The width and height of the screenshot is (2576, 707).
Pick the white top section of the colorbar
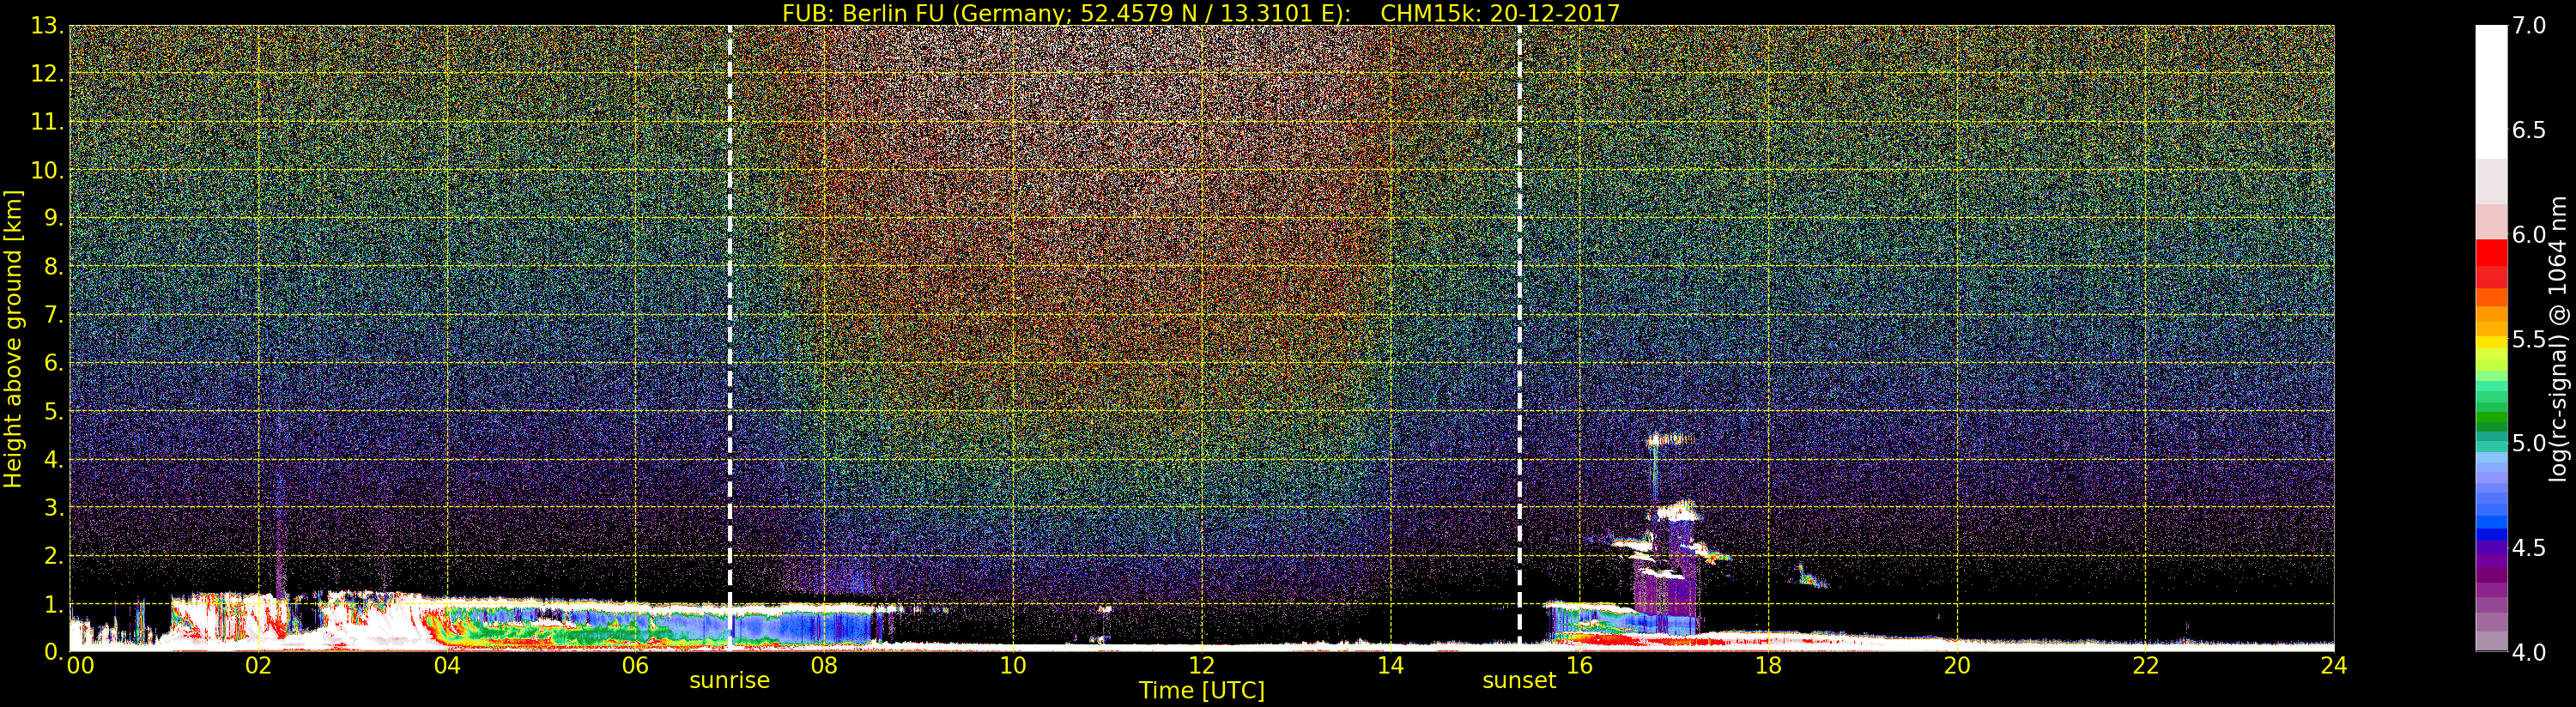click(2491, 92)
